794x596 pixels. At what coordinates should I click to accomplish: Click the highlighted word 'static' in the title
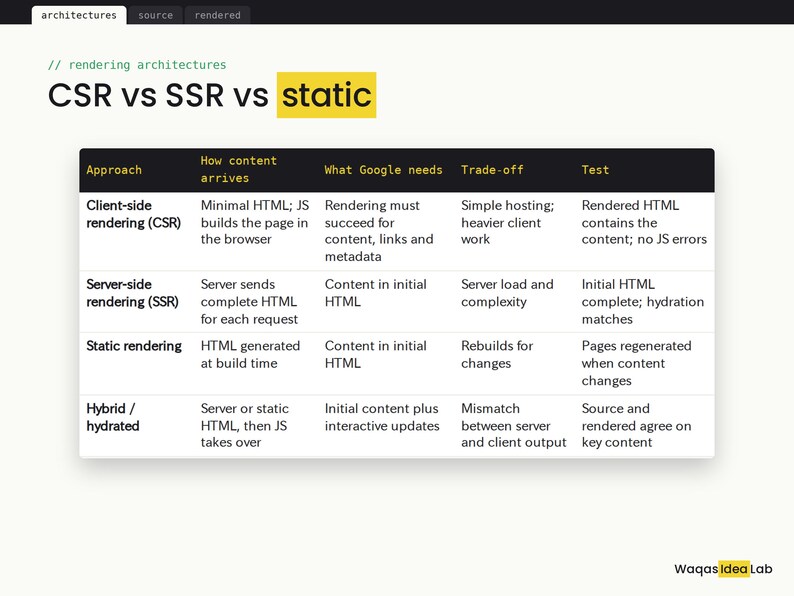327,95
